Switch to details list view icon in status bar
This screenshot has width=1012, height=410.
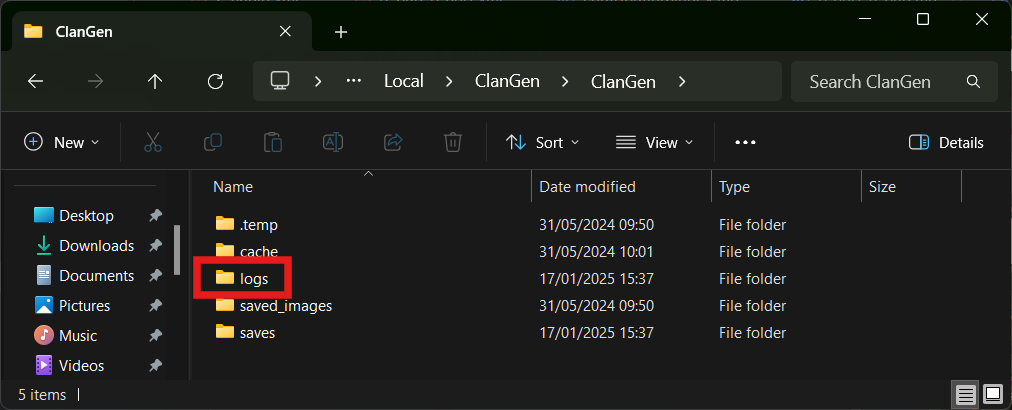click(x=966, y=394)
